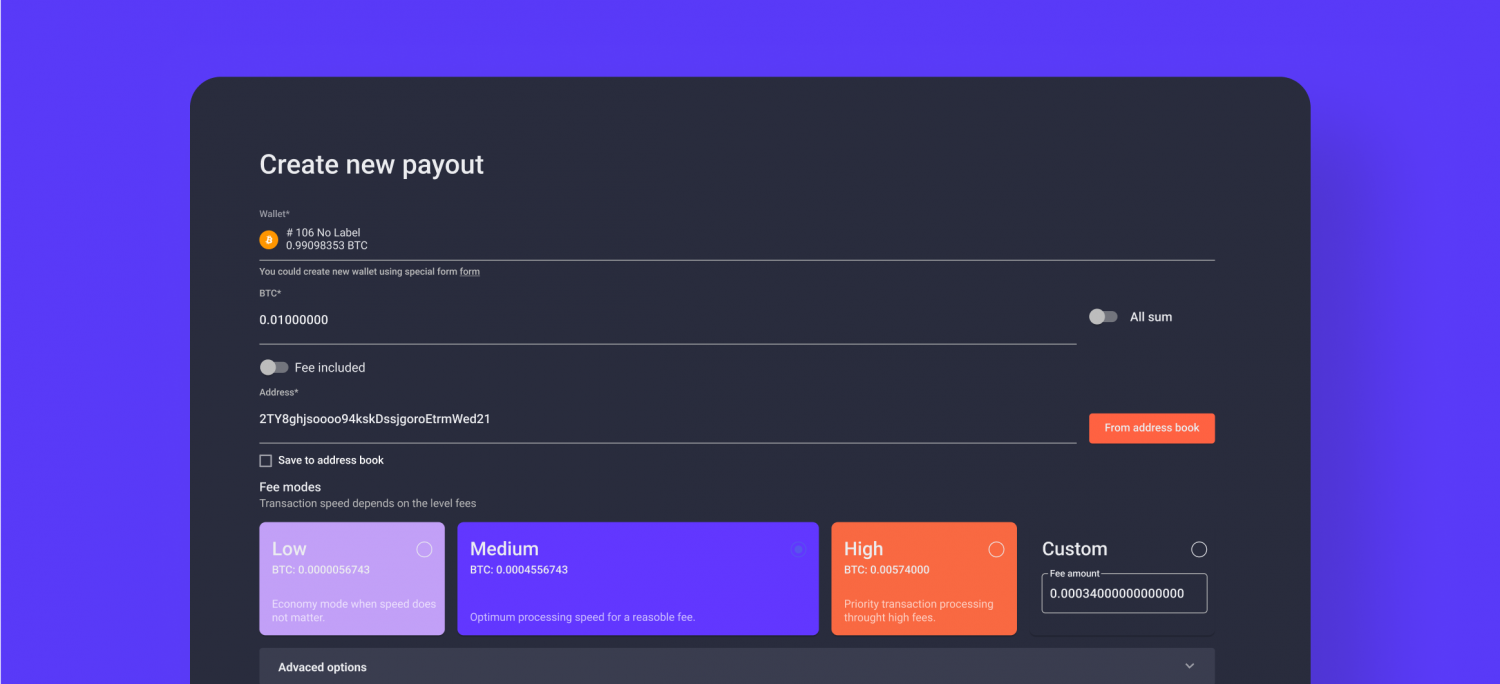Check the Save to address book box
The height and width of the screenshot is (684, 1500).
click(x=265, y=461)
